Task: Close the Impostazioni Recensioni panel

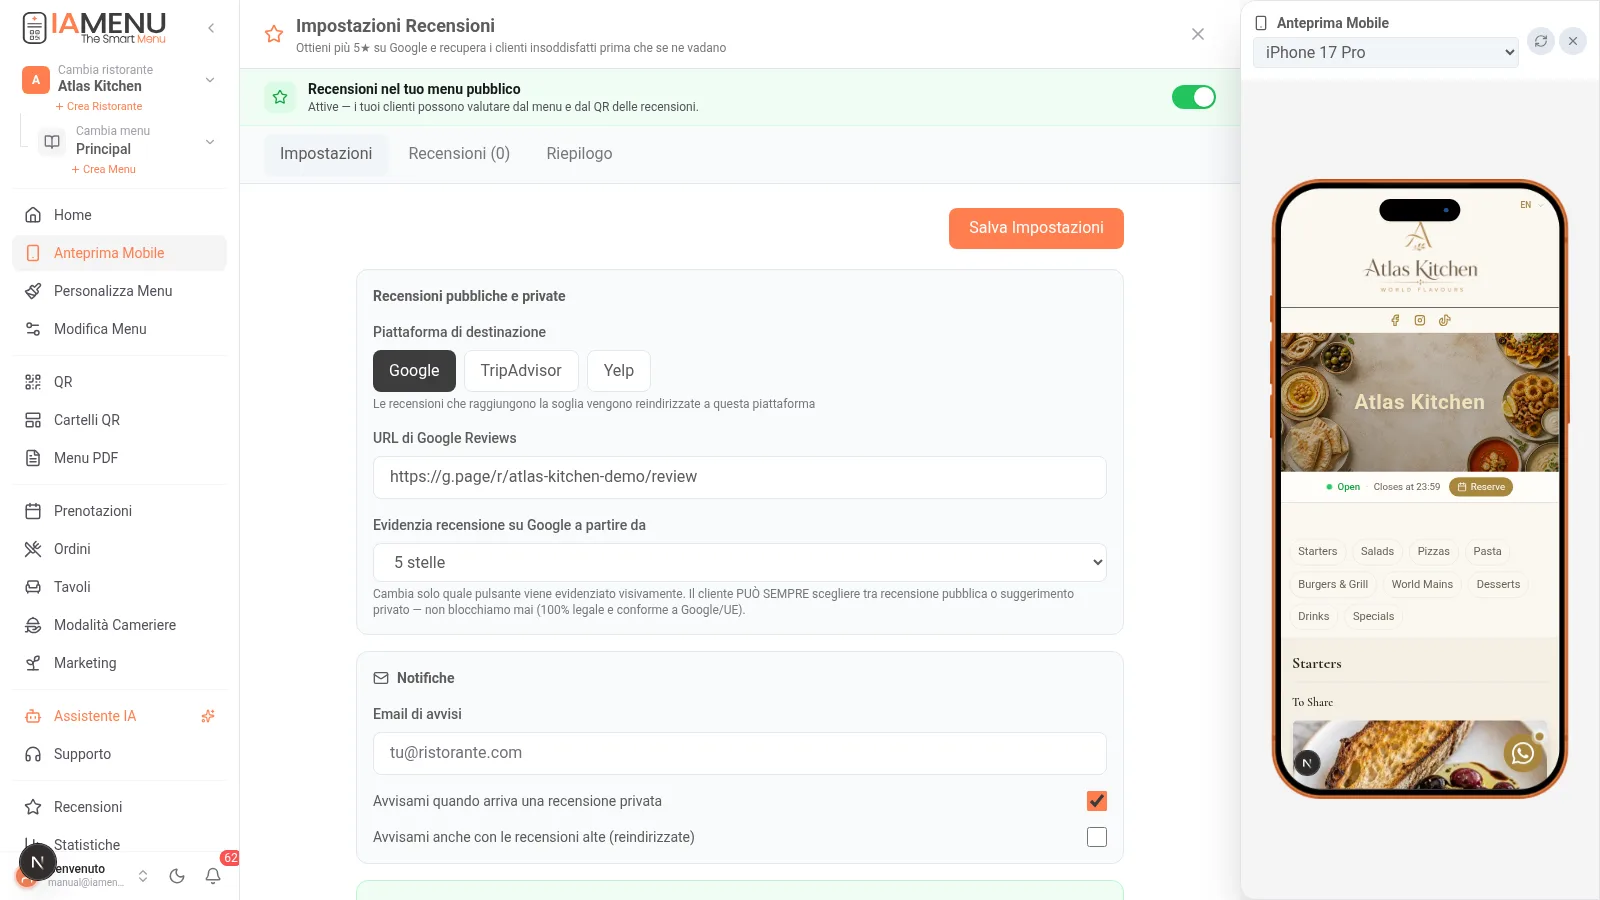Action: pyautogui.click(x=1198, y=34)
